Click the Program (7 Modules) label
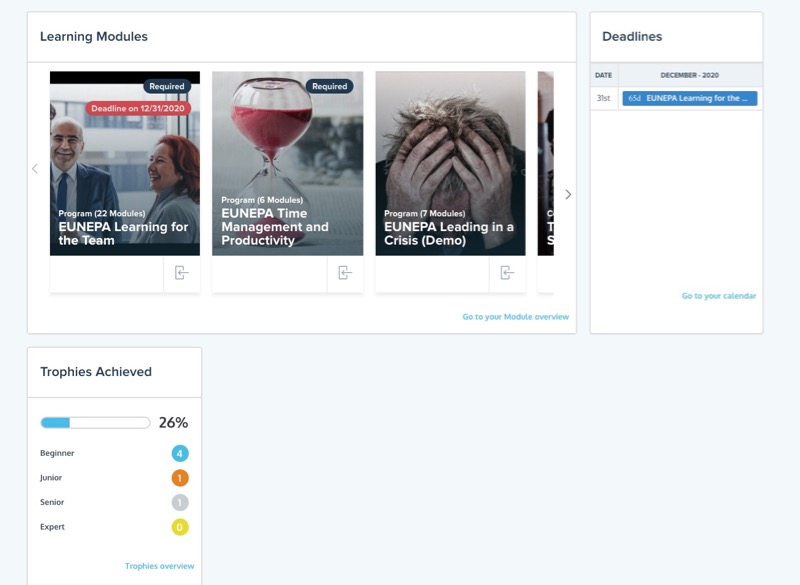The width and height of the screenshot is (800, 585). tap(424, 213)
